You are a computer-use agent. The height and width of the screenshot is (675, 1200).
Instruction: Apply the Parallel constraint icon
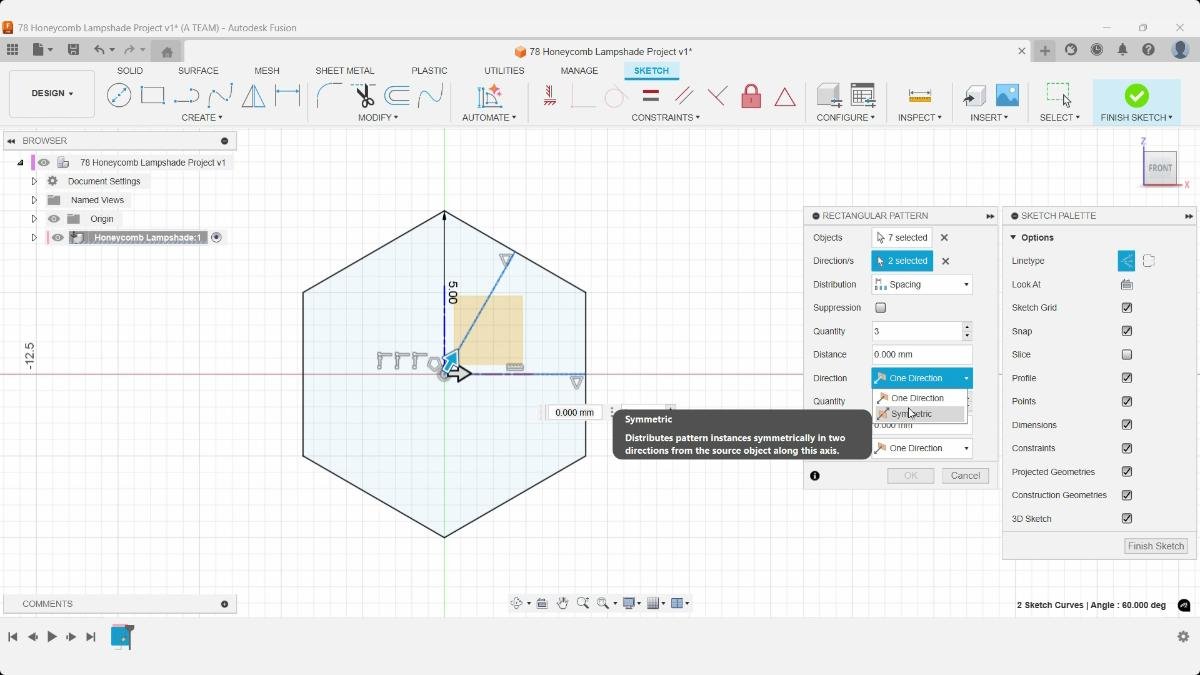684,95
